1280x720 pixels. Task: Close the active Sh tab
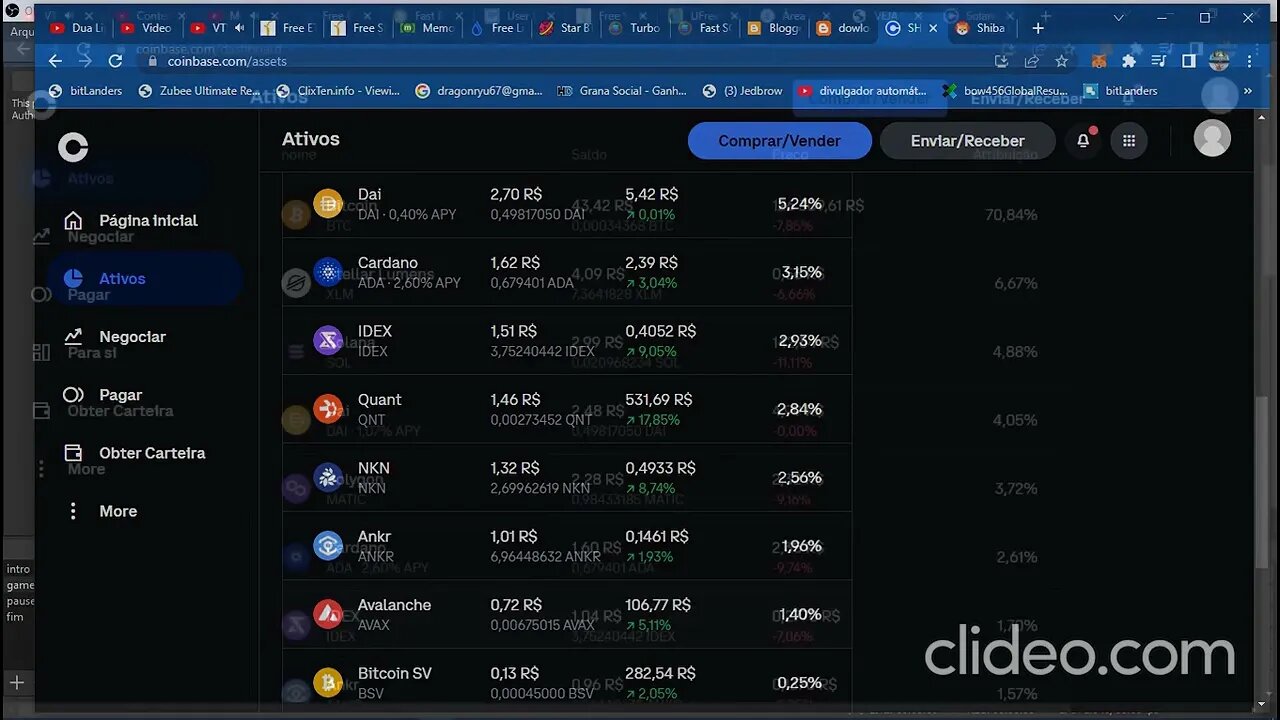pyautogui.click(x=933, y=28)
